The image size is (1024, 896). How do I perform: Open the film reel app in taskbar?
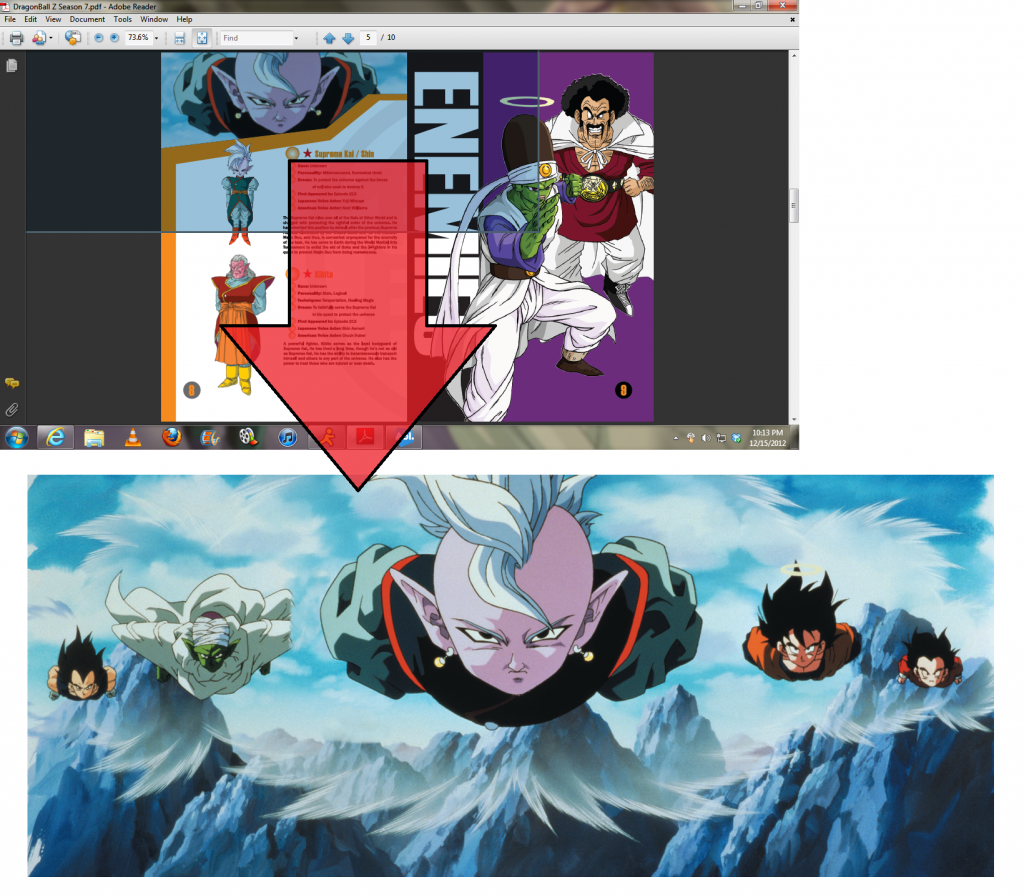248,437
